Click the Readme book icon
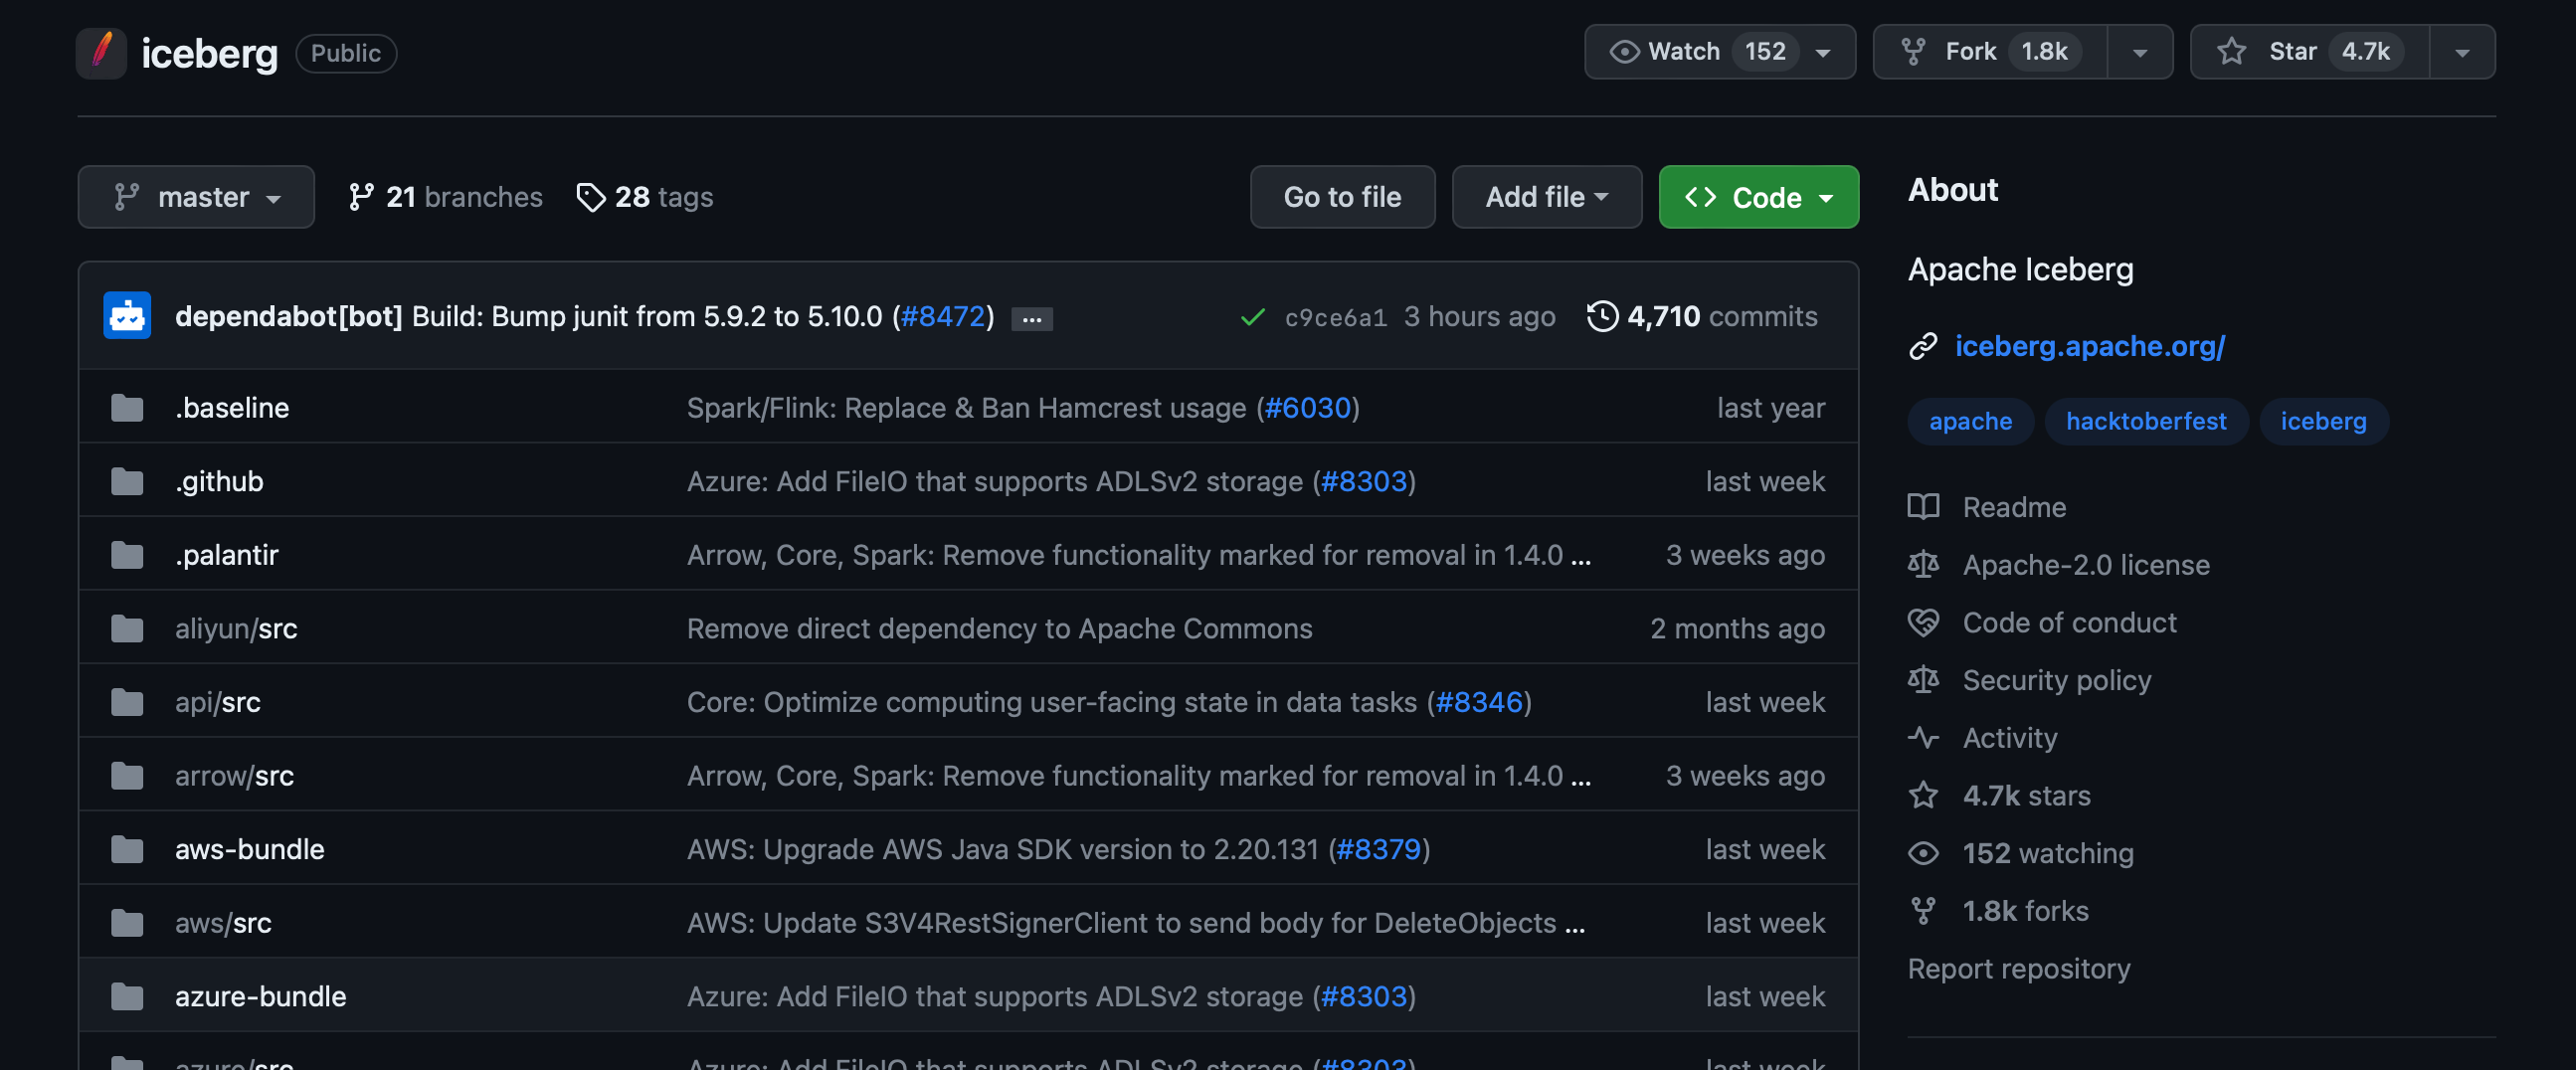The image size is (2576, 1070). (x=1923, y=507)
